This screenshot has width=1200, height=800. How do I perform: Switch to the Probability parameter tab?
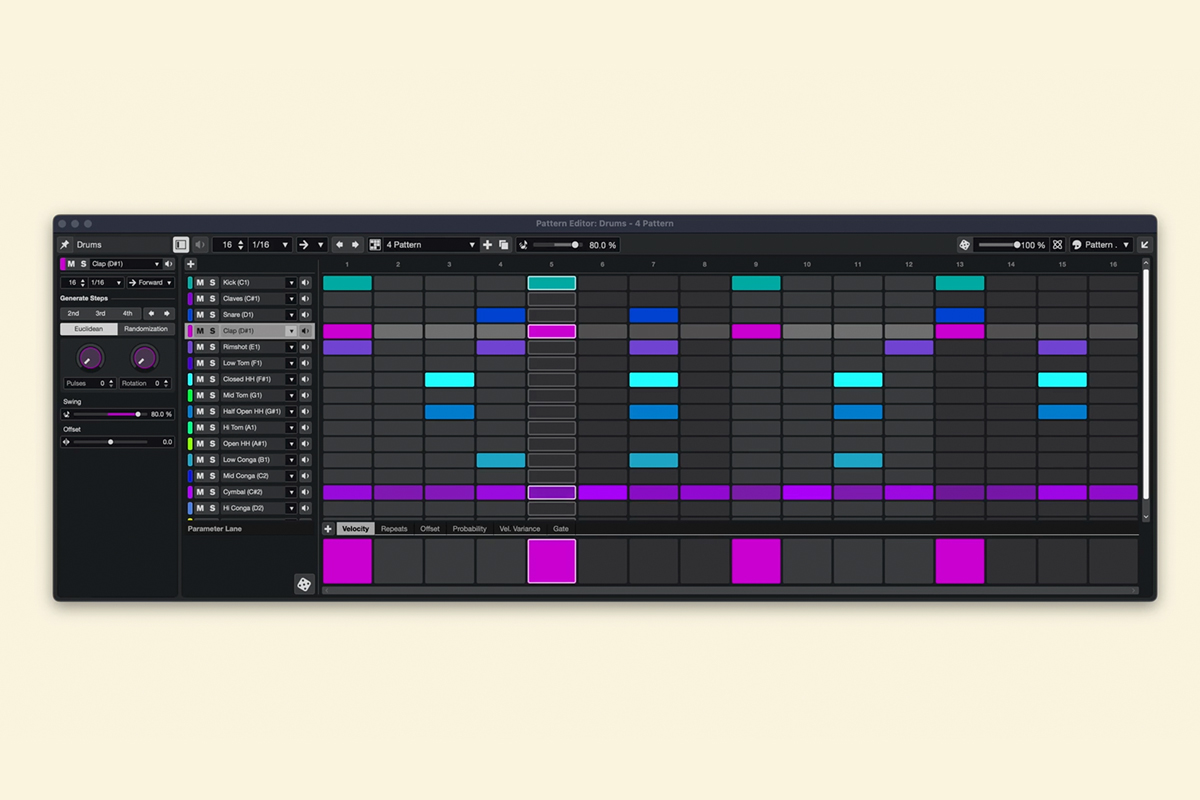(x=469, y=529)
